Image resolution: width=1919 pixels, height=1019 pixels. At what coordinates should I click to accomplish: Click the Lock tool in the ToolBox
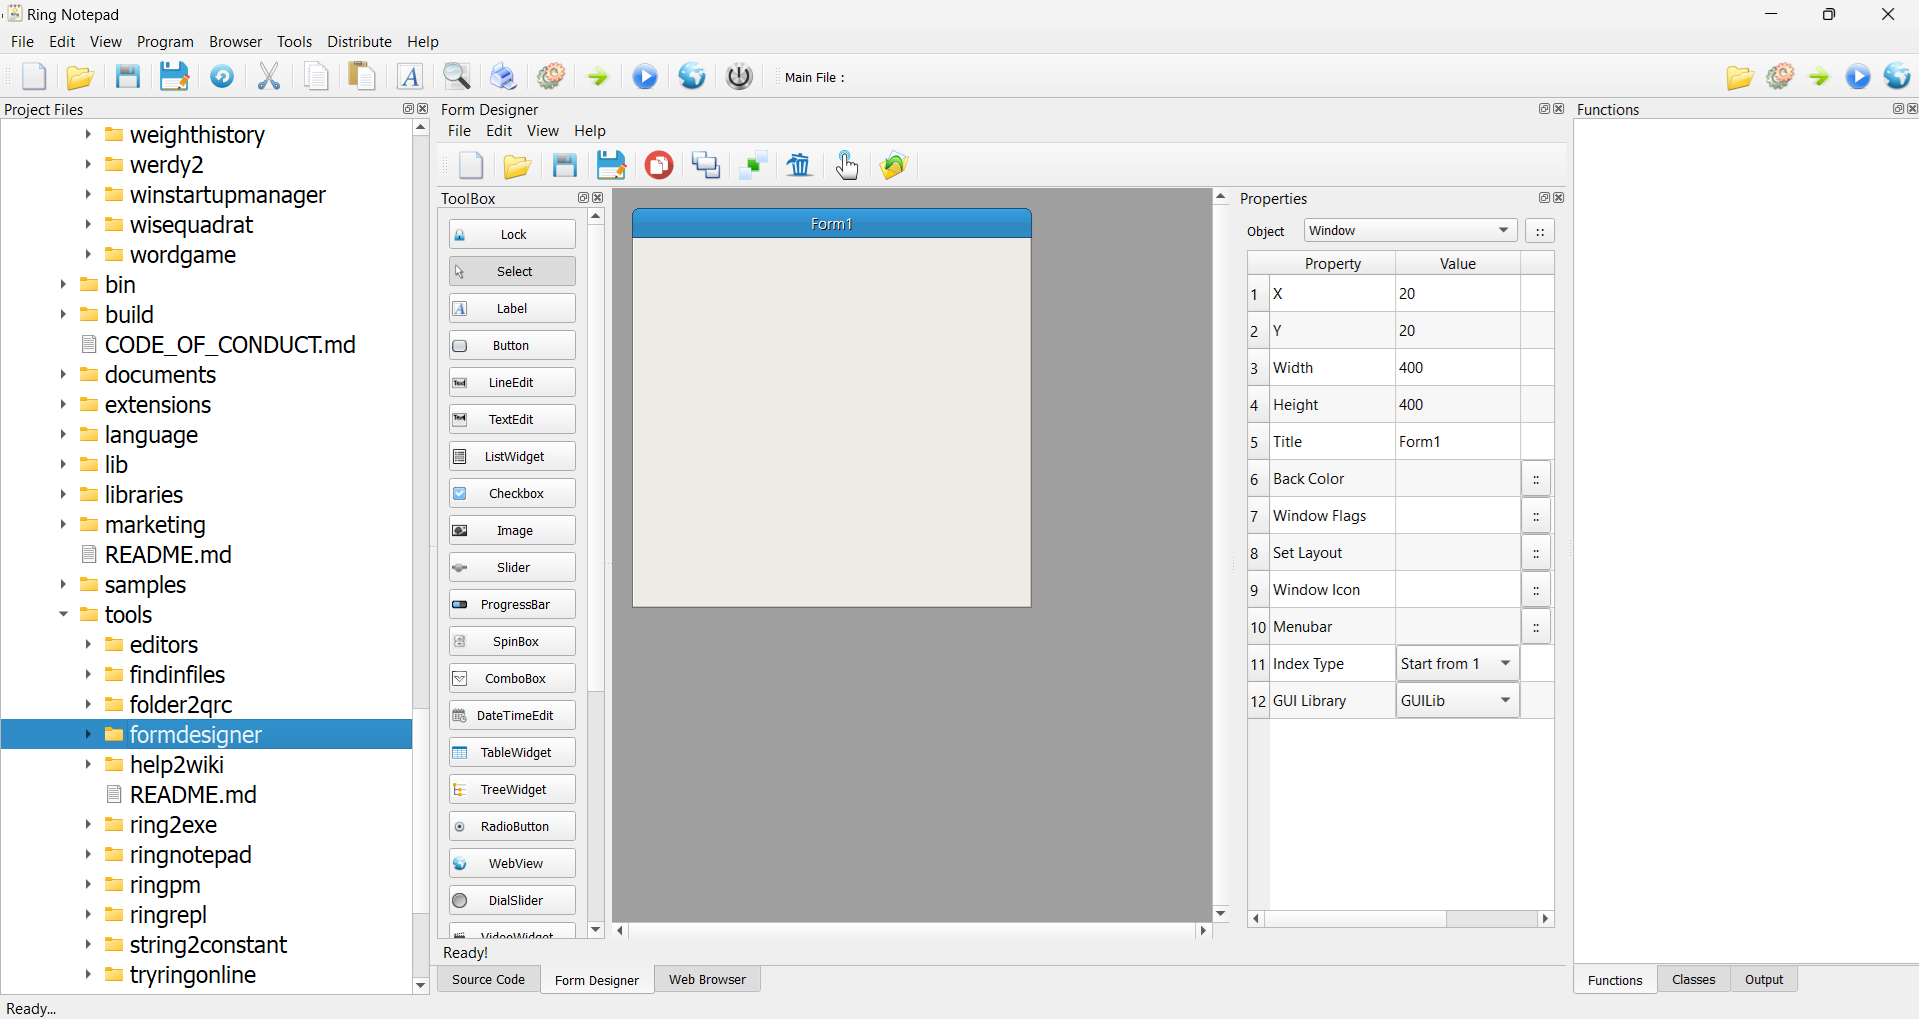coord(511,233)
